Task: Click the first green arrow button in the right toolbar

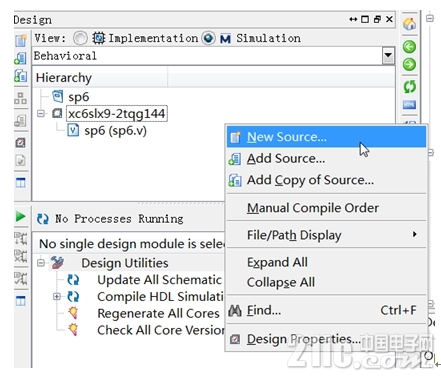Action: click(409, 47)
